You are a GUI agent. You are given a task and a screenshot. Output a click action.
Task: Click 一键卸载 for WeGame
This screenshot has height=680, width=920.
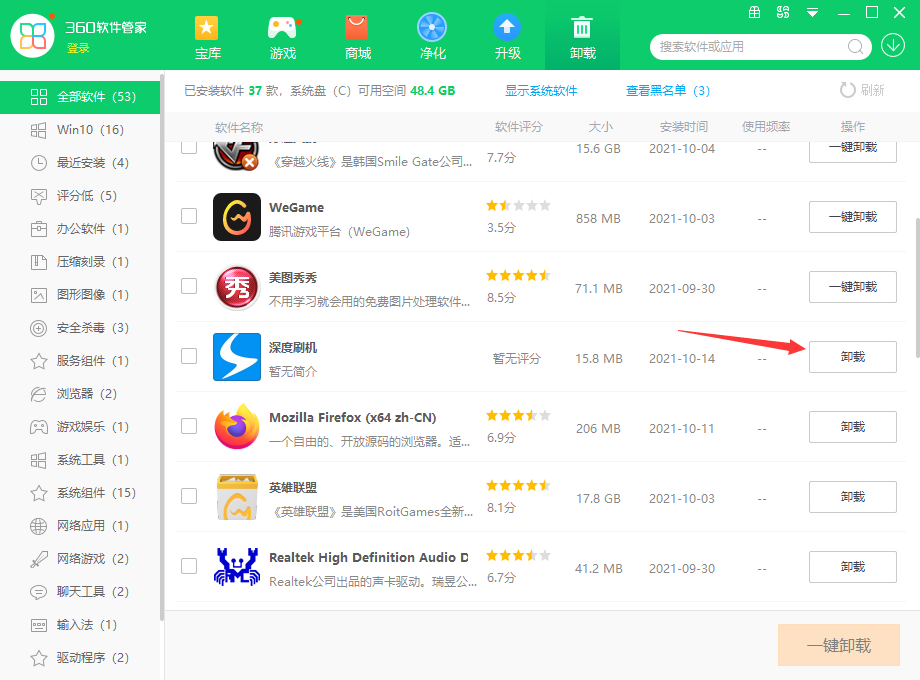pos(853,217)
